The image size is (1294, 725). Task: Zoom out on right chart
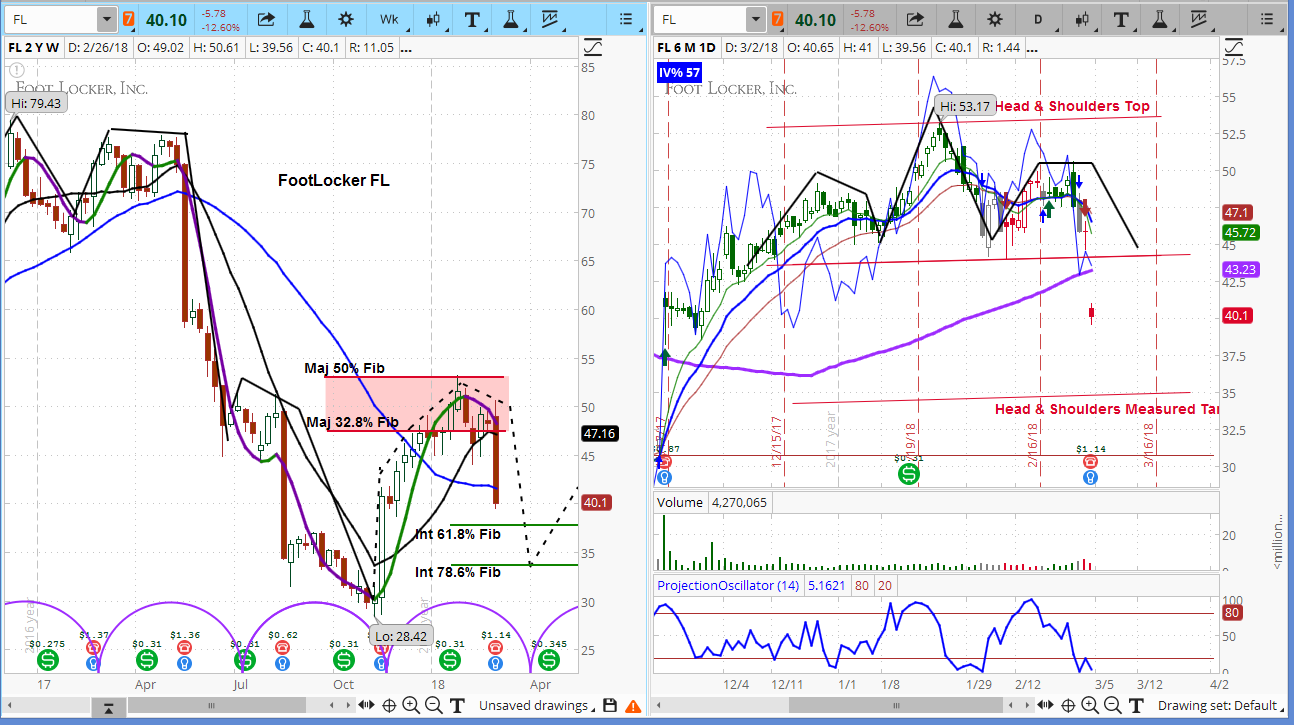(x=1112, y=706)
